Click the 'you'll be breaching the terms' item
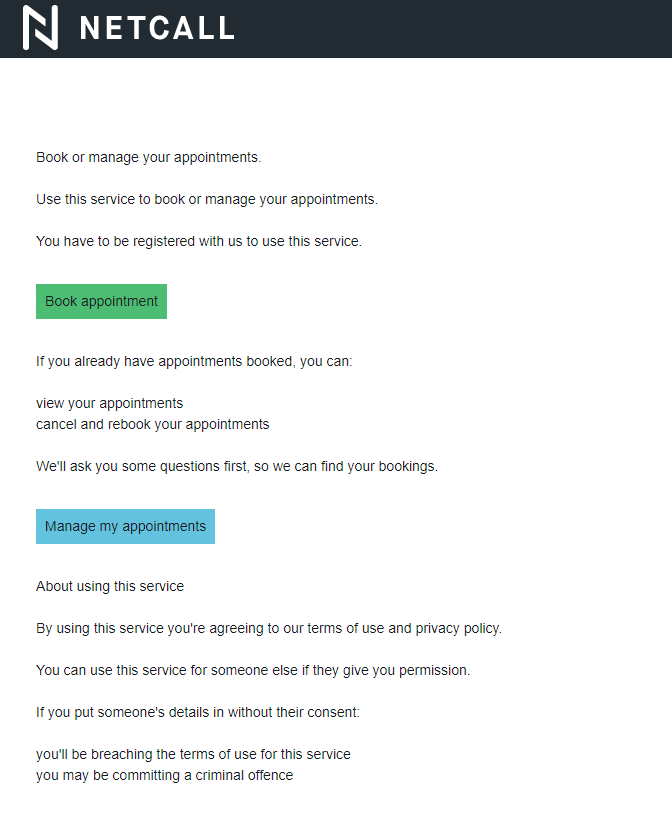This screenshot has width=672, height=814. click(193, 754)
